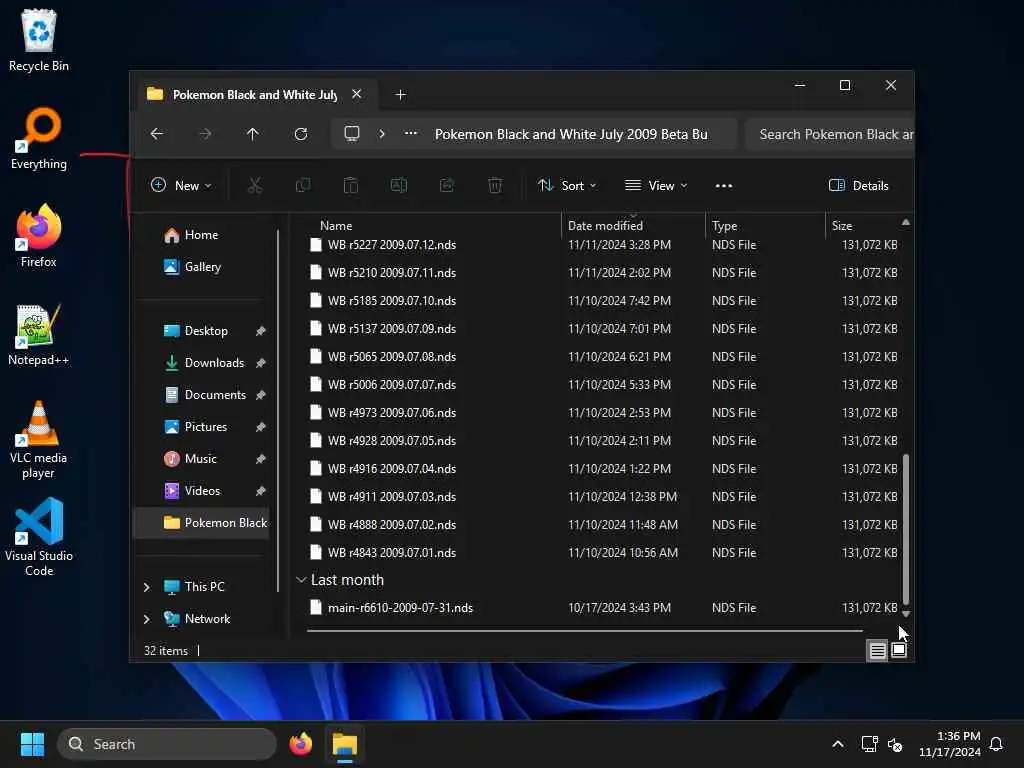Select the Pokemon Black and White tab
1024x768 pixels.
255,95
